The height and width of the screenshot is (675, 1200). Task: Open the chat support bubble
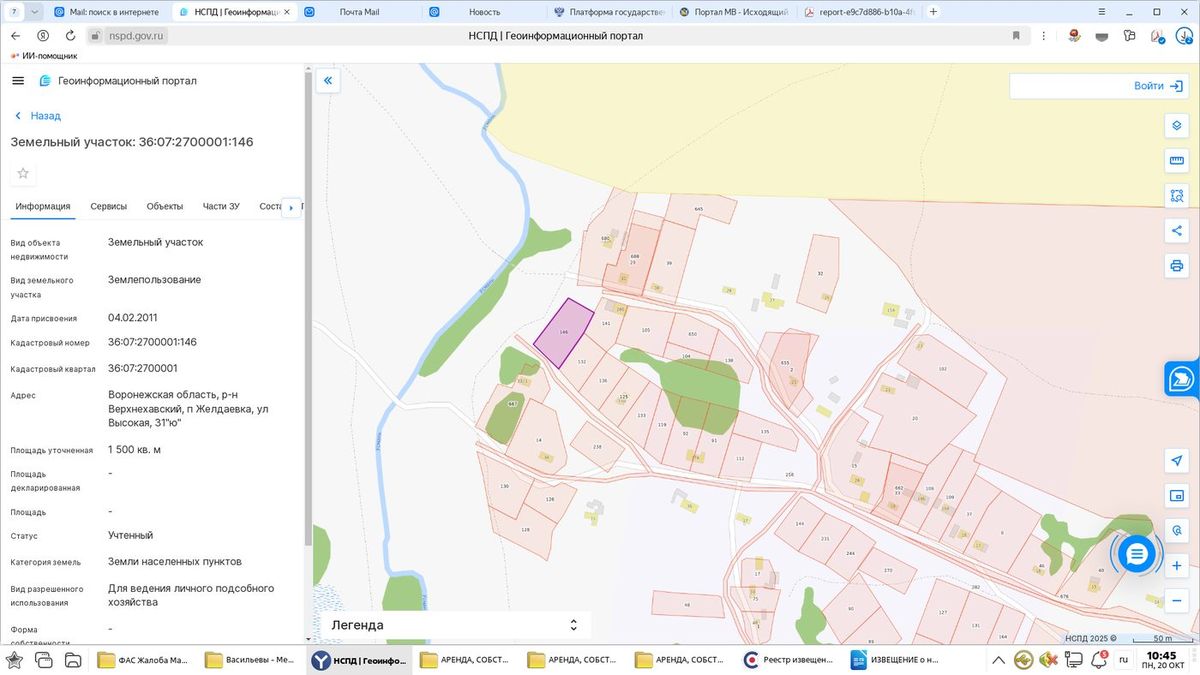pos(1137,553)
